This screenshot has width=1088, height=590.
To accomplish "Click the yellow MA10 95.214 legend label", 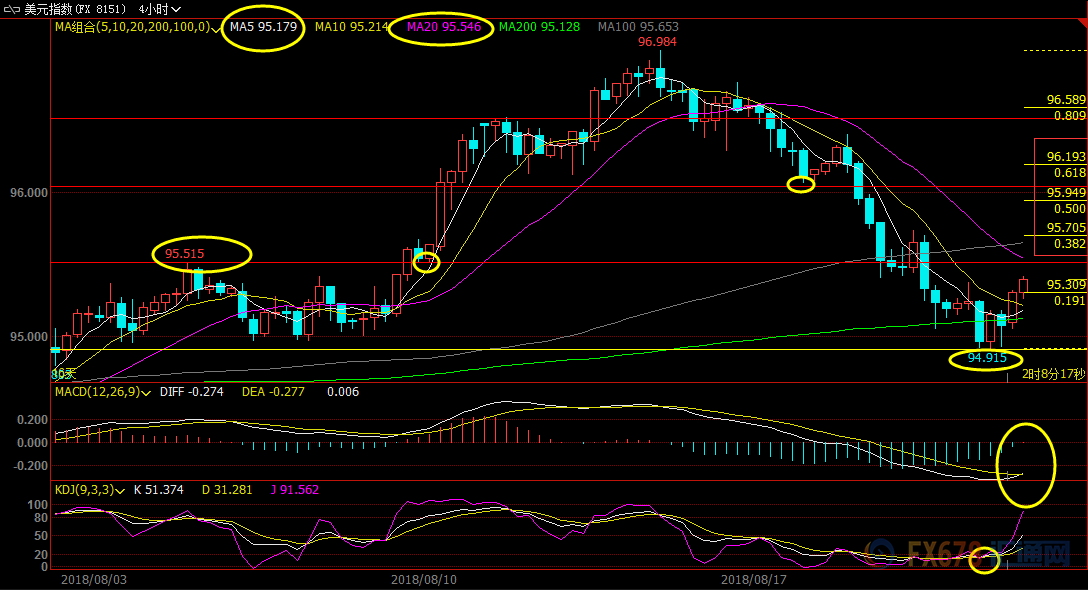I will tap(349, 27).
